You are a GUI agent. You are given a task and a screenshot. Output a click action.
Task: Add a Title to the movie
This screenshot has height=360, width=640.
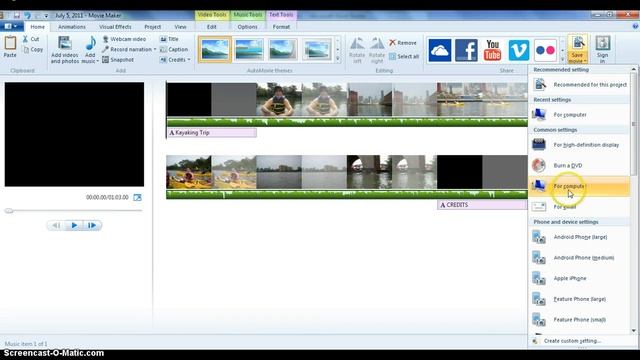click(169, 39)
